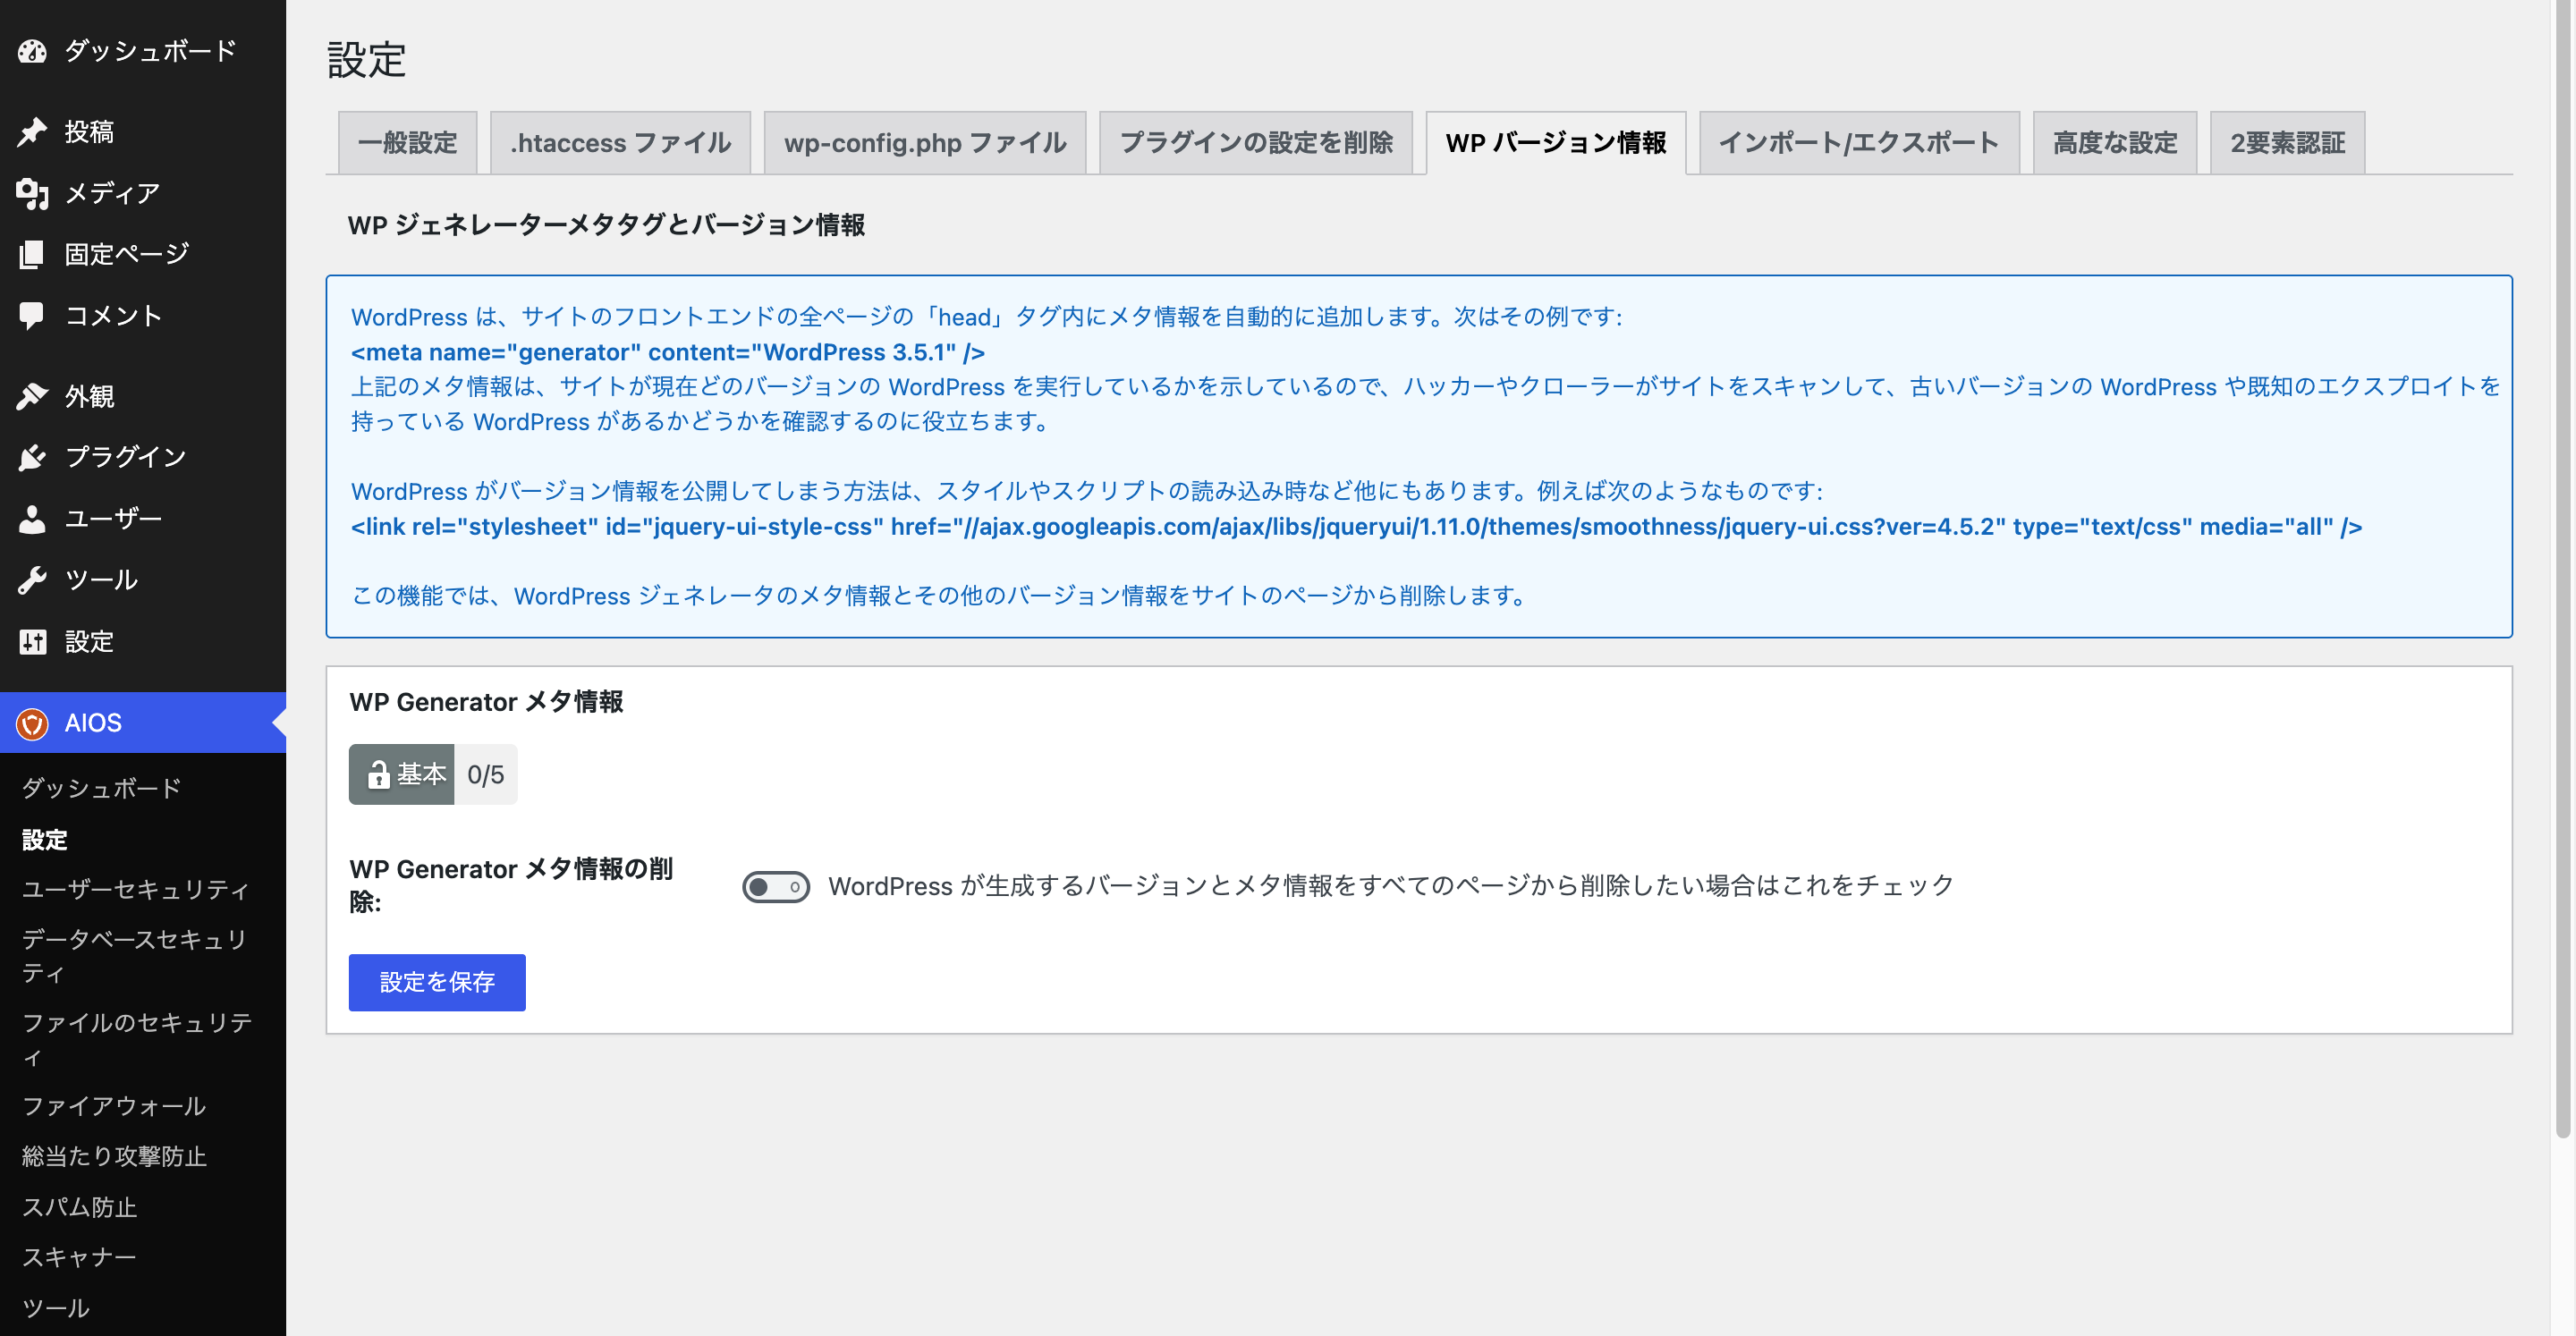Switch to the 高度な設定 tab
The width and height of the screenshot is (2576, 1336).
pyautogui.click(x=2115, y=143)
